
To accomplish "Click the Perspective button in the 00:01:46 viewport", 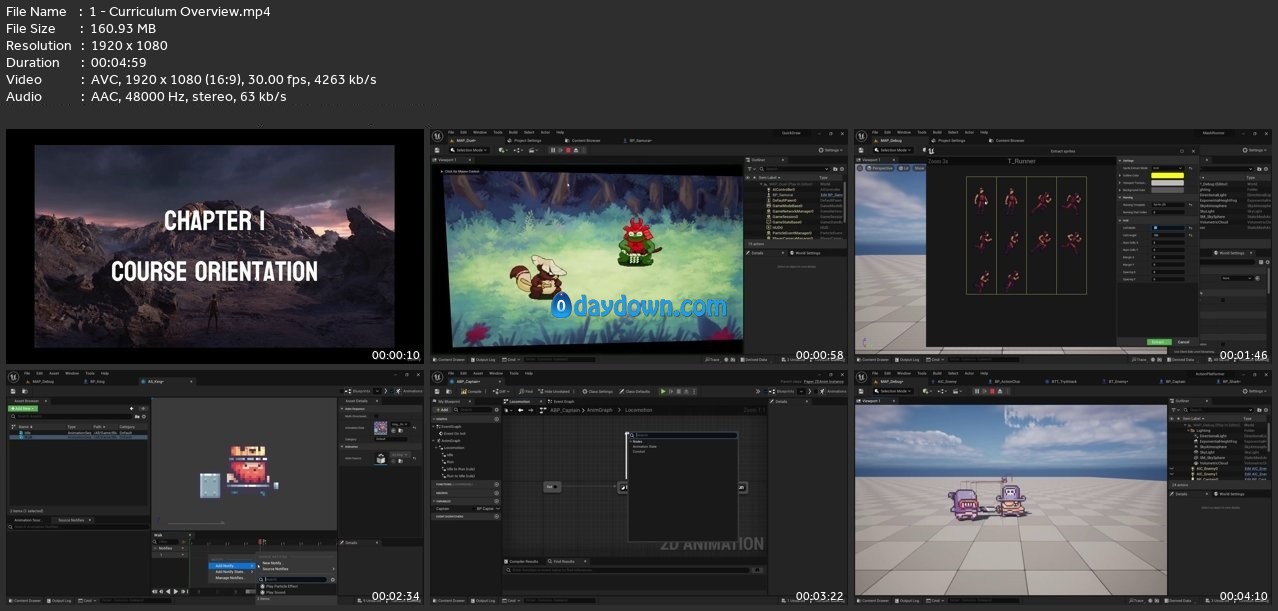I will tap(878, 168).
